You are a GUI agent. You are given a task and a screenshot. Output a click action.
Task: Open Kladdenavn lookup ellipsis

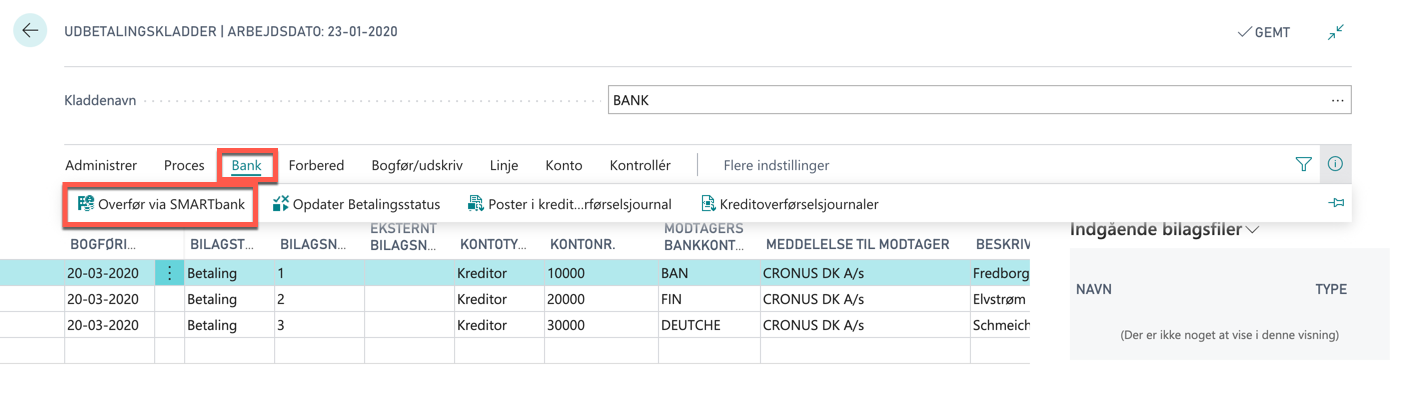pos(1337,100)
